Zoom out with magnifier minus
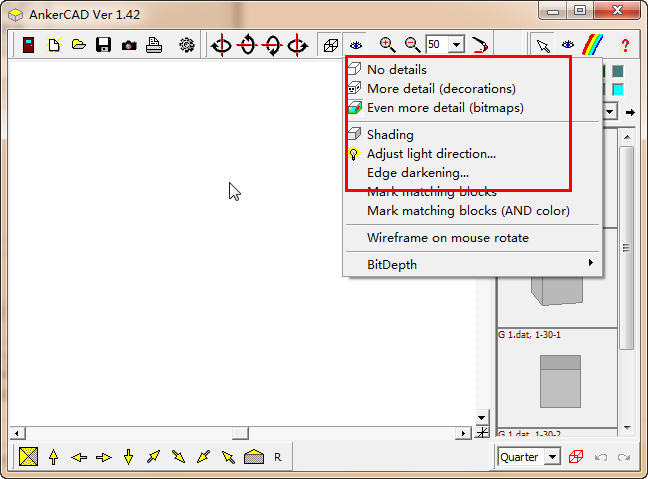The image size is (648, 479). [x=412, y=45]
